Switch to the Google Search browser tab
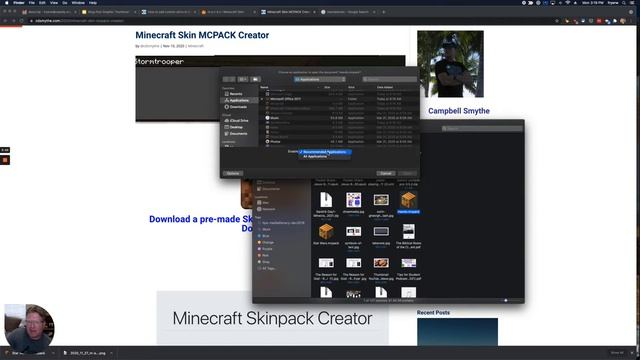The height and width of the screenshot is (360, 640). coord(348,12)
